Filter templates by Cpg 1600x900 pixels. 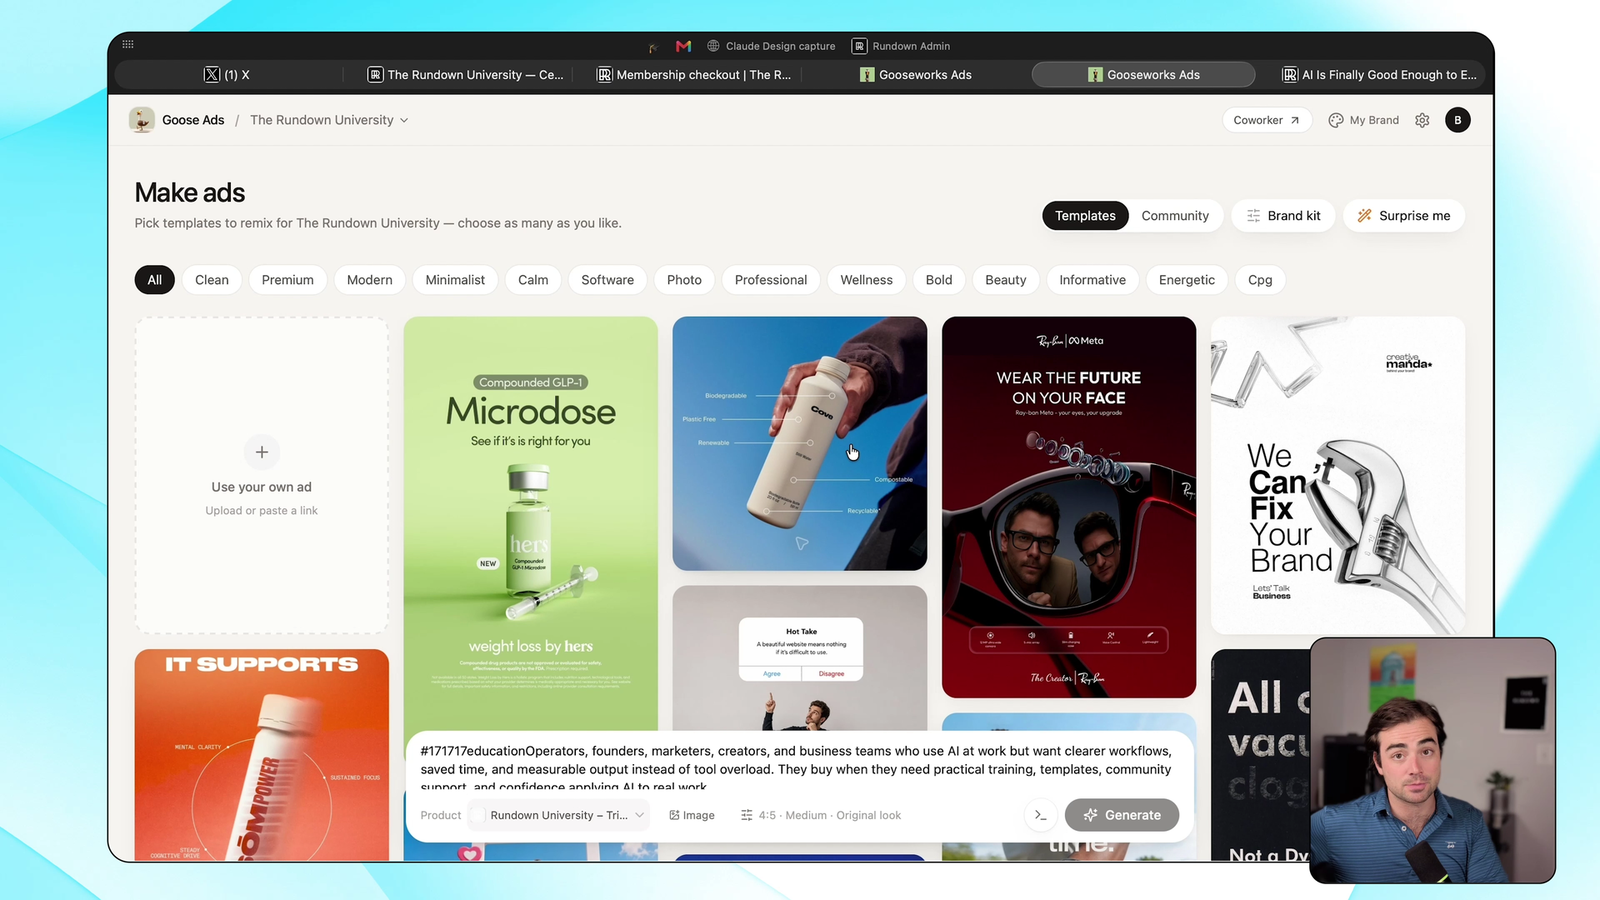tap(1260, 280)
